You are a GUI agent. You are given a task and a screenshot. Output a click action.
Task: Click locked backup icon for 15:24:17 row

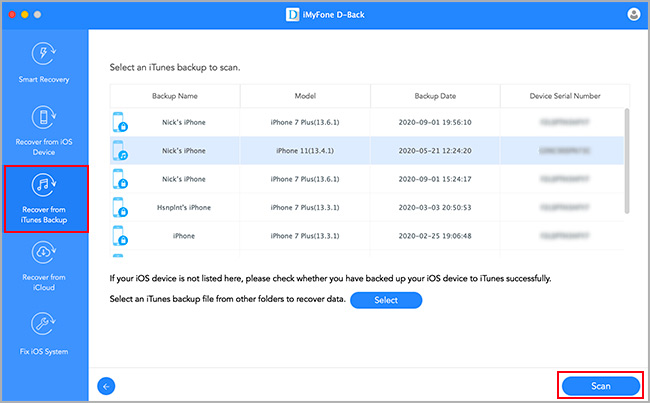pos(120,179)
